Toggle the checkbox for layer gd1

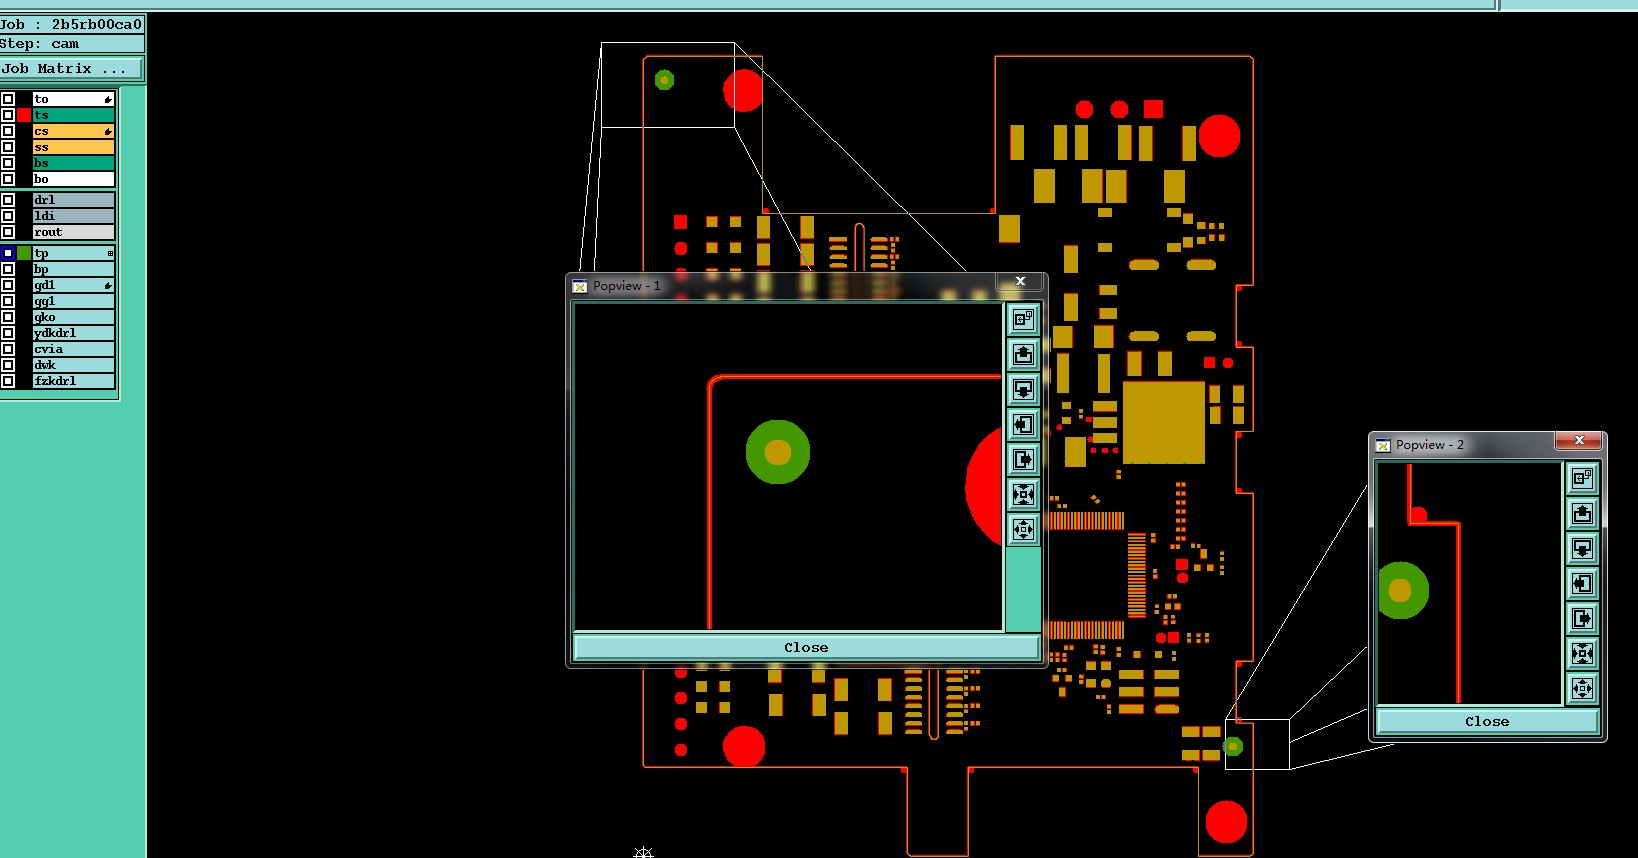point(8,285)
